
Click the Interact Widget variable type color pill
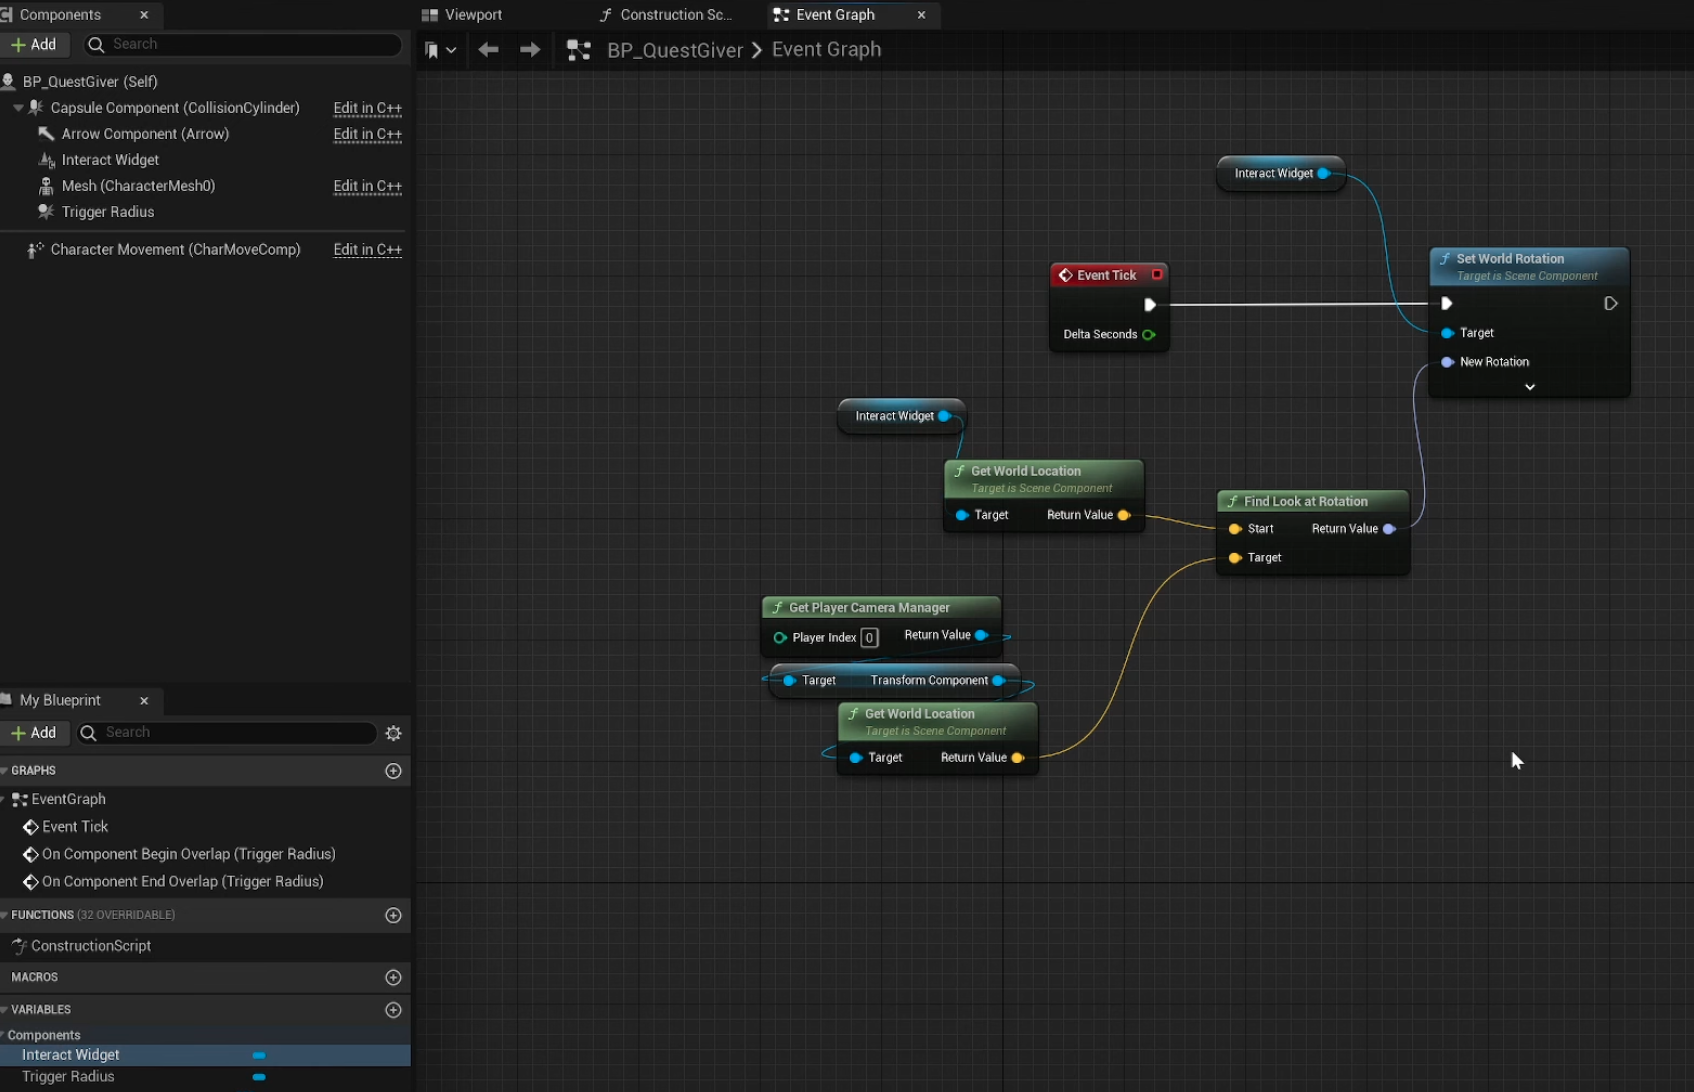pos(259,1055)
